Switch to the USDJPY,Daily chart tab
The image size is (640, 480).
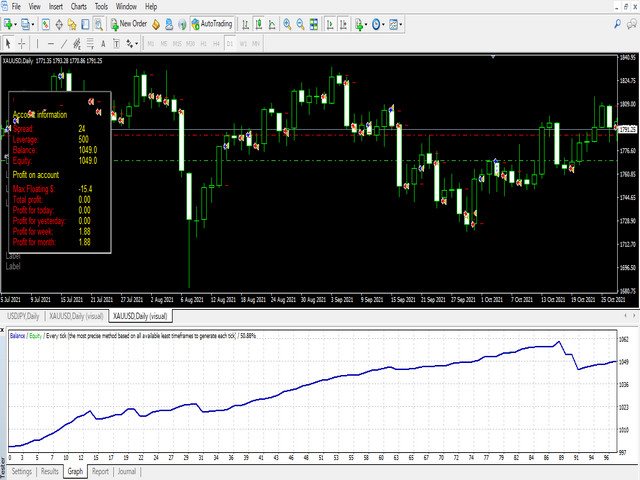(x=23, y=316)
